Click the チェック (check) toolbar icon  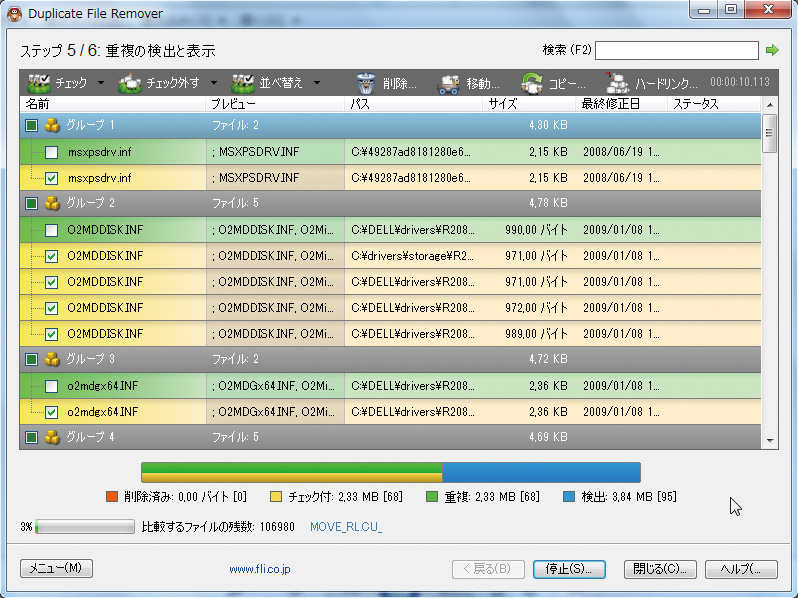(39, 83)
